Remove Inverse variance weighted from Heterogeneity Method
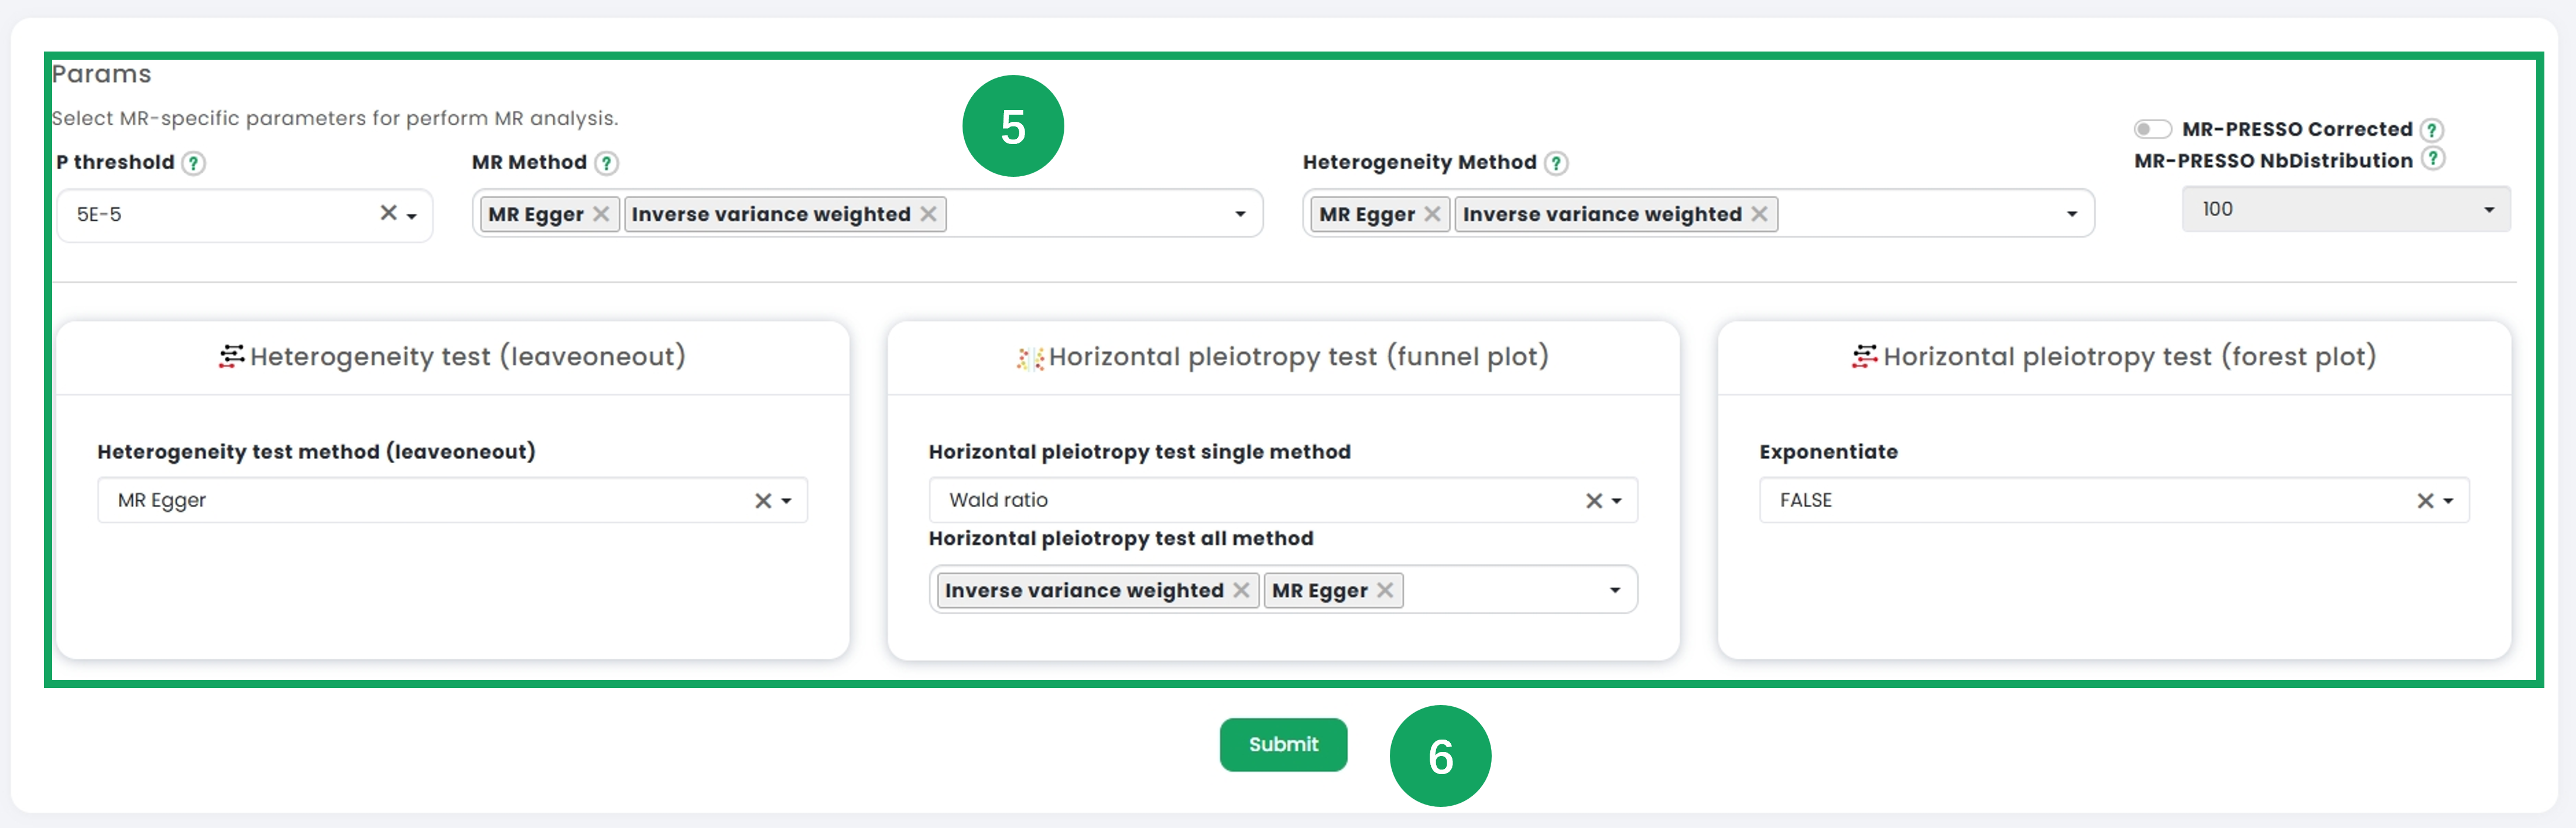The image size is (2576, 828). coord(1759,214)
